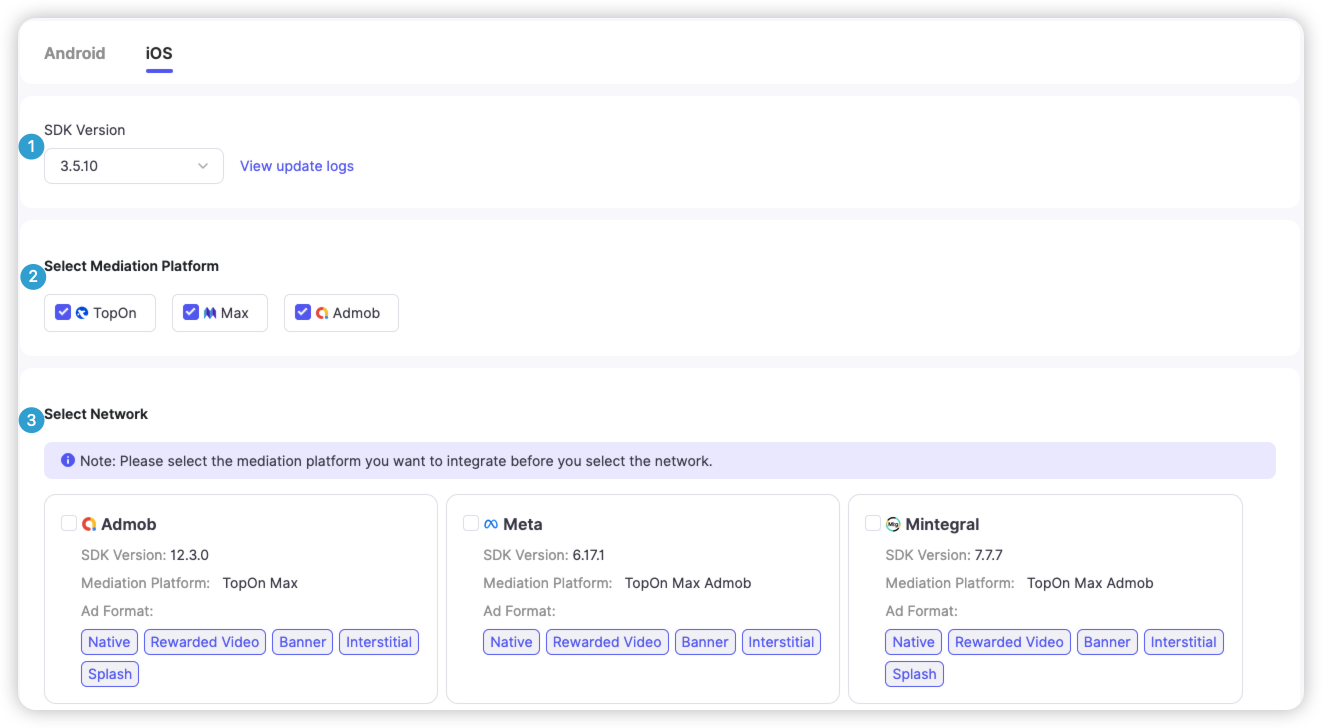This screenshot has width=1322, height=728.
Task: Select the iOS tab
Action: point(159,53)
